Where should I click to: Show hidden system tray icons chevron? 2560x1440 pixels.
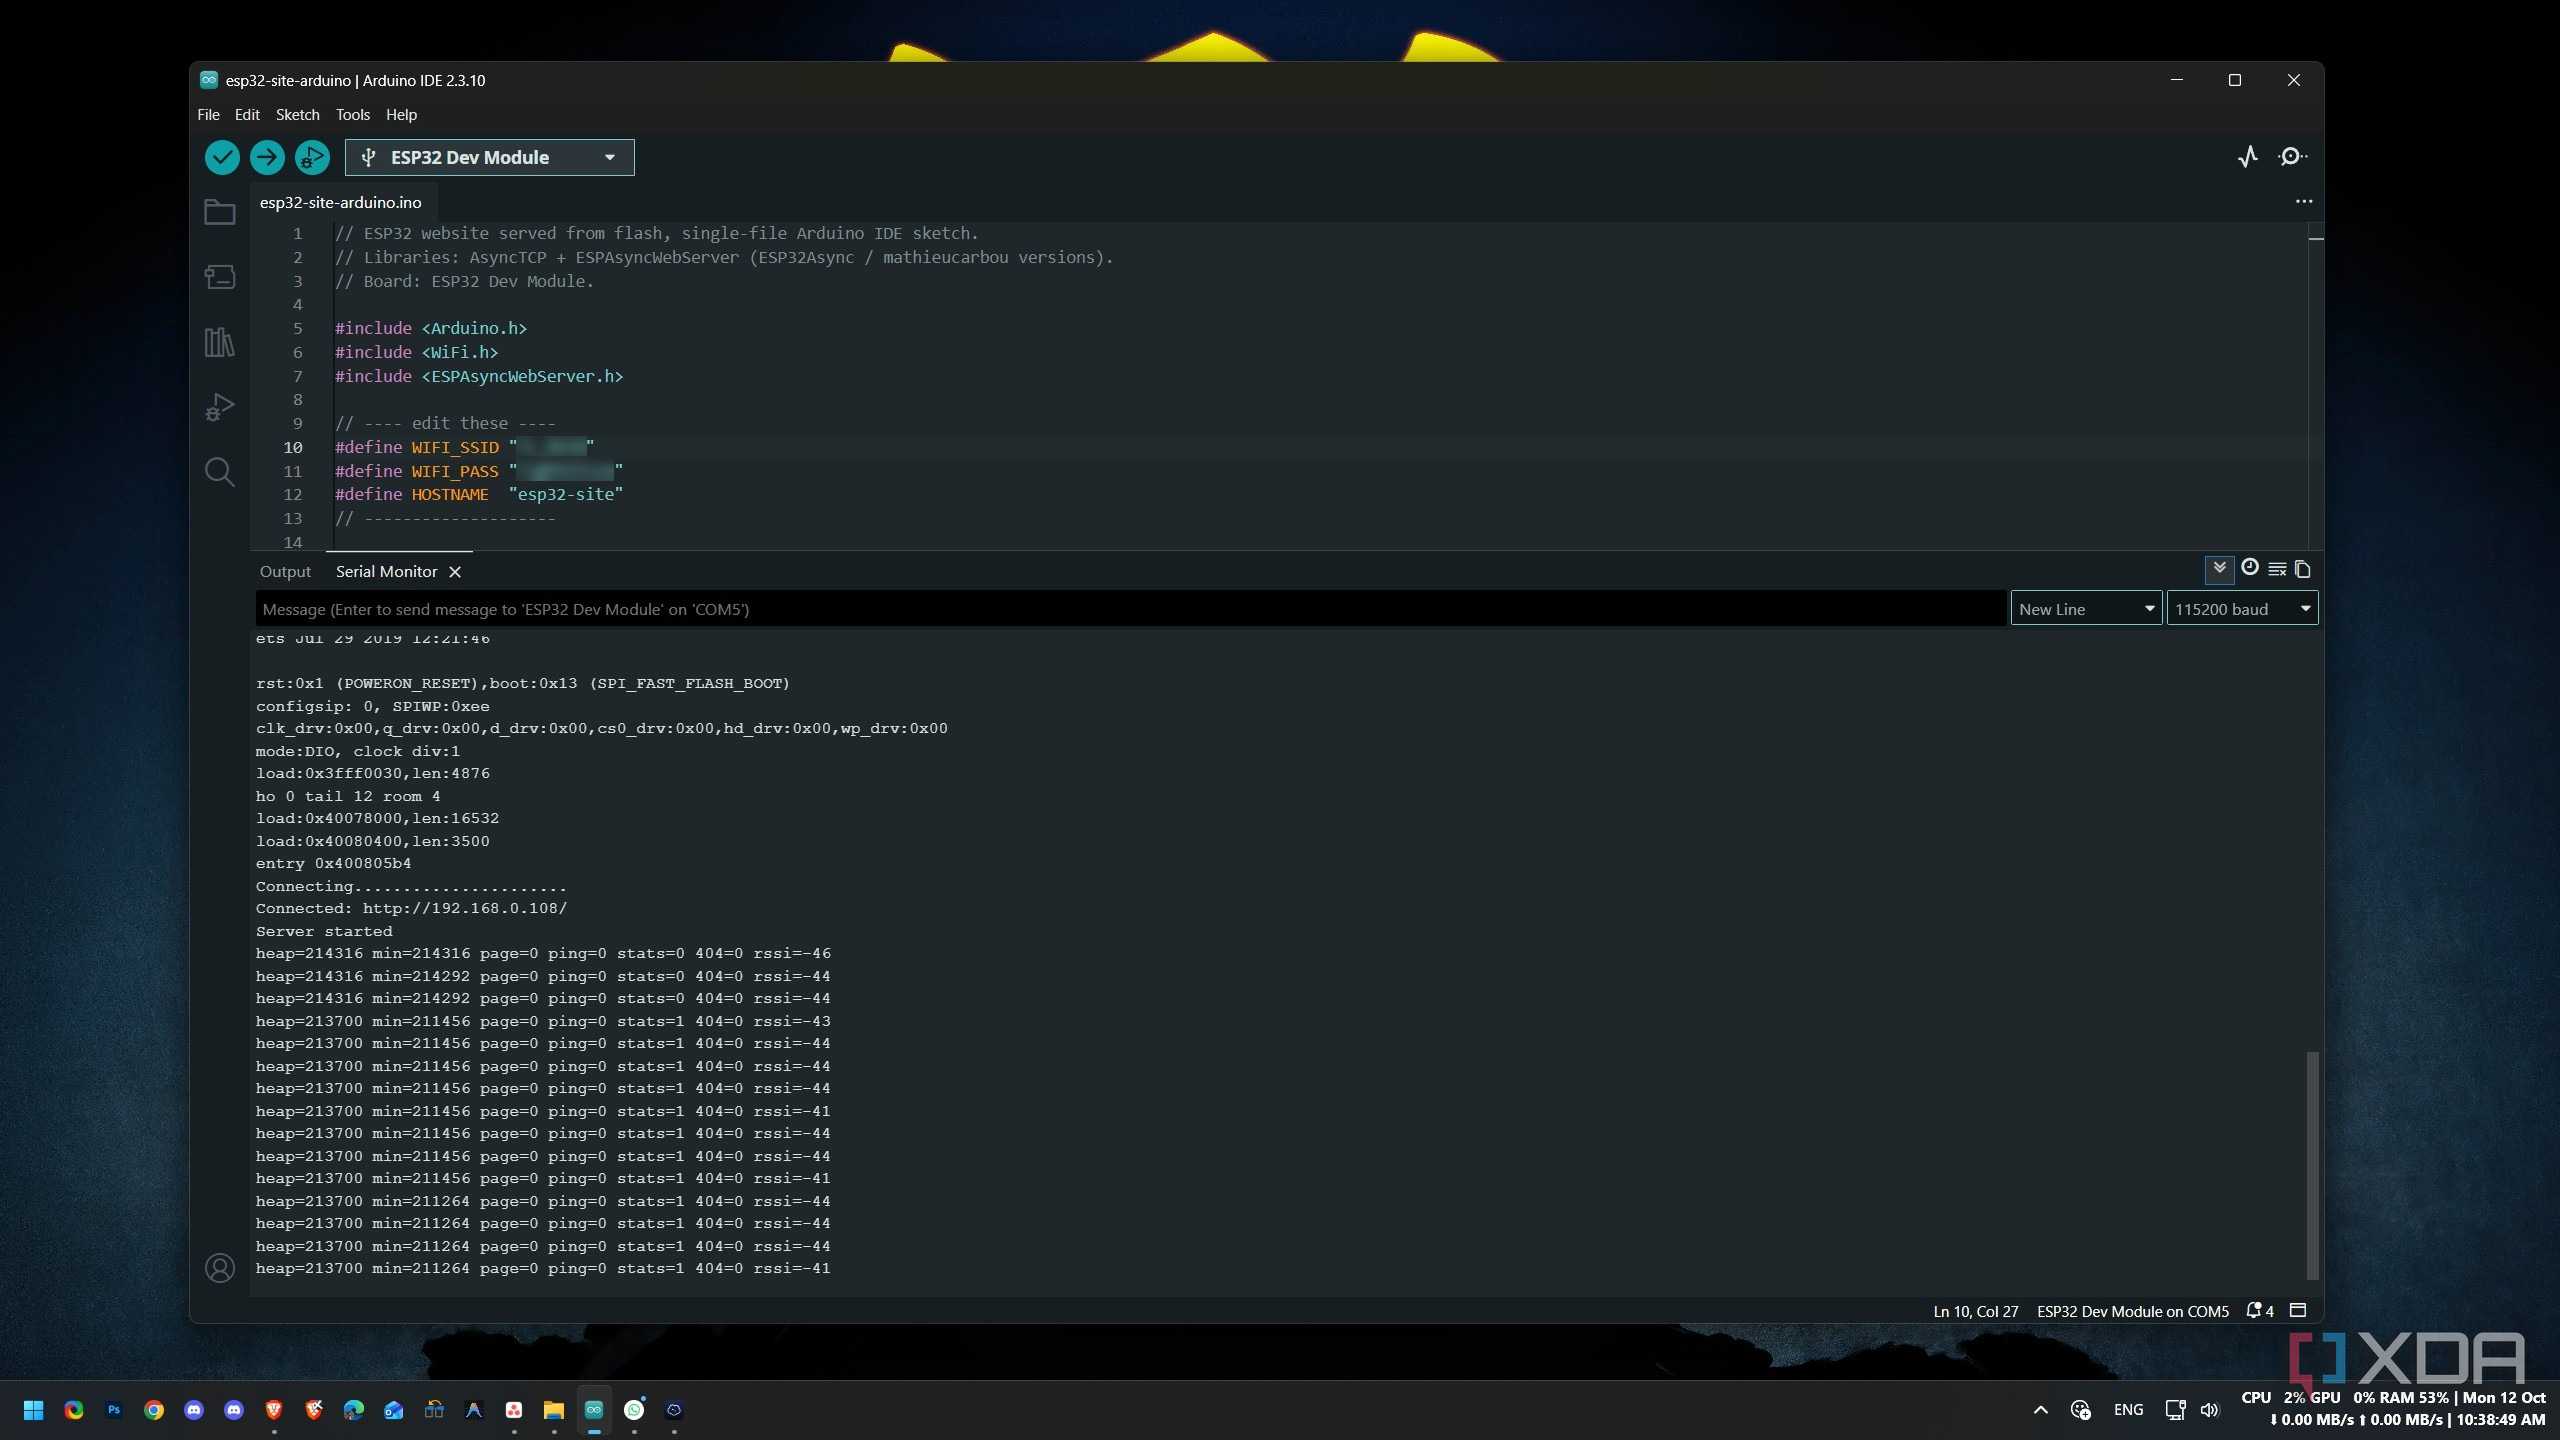pyautogui.click(x=2041, y=1410)
